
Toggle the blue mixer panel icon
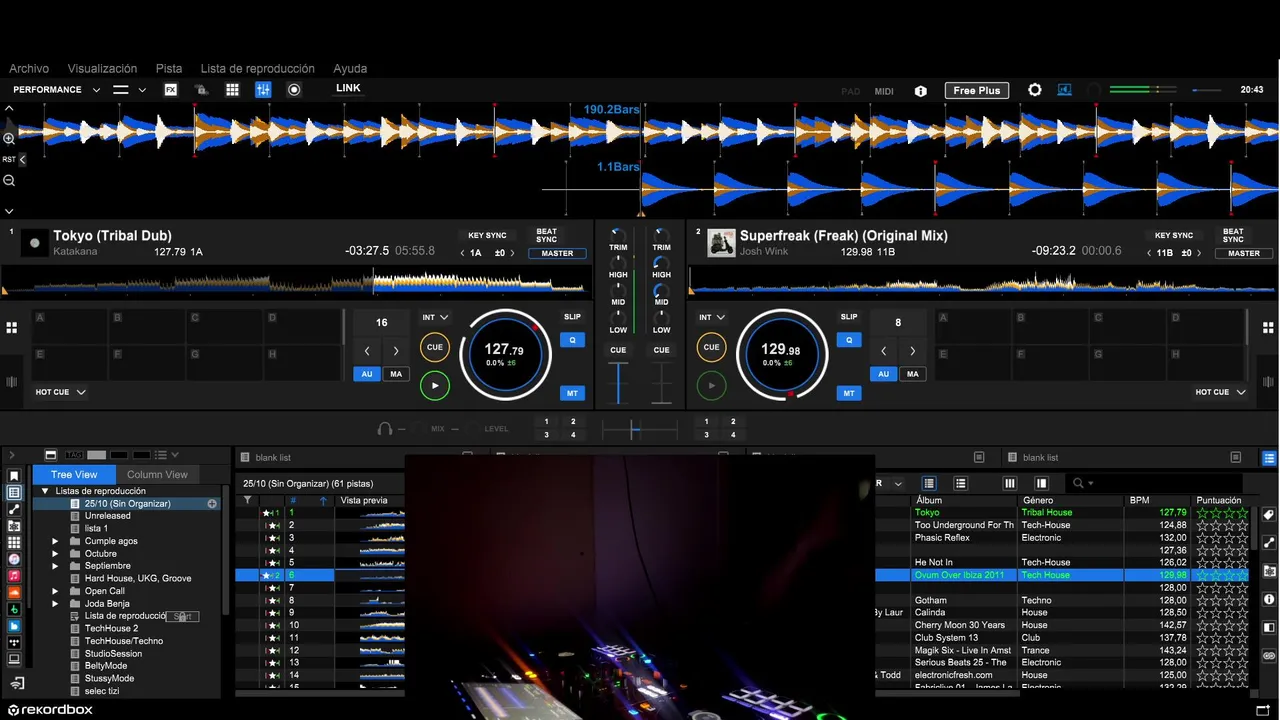tap(263, 89)
